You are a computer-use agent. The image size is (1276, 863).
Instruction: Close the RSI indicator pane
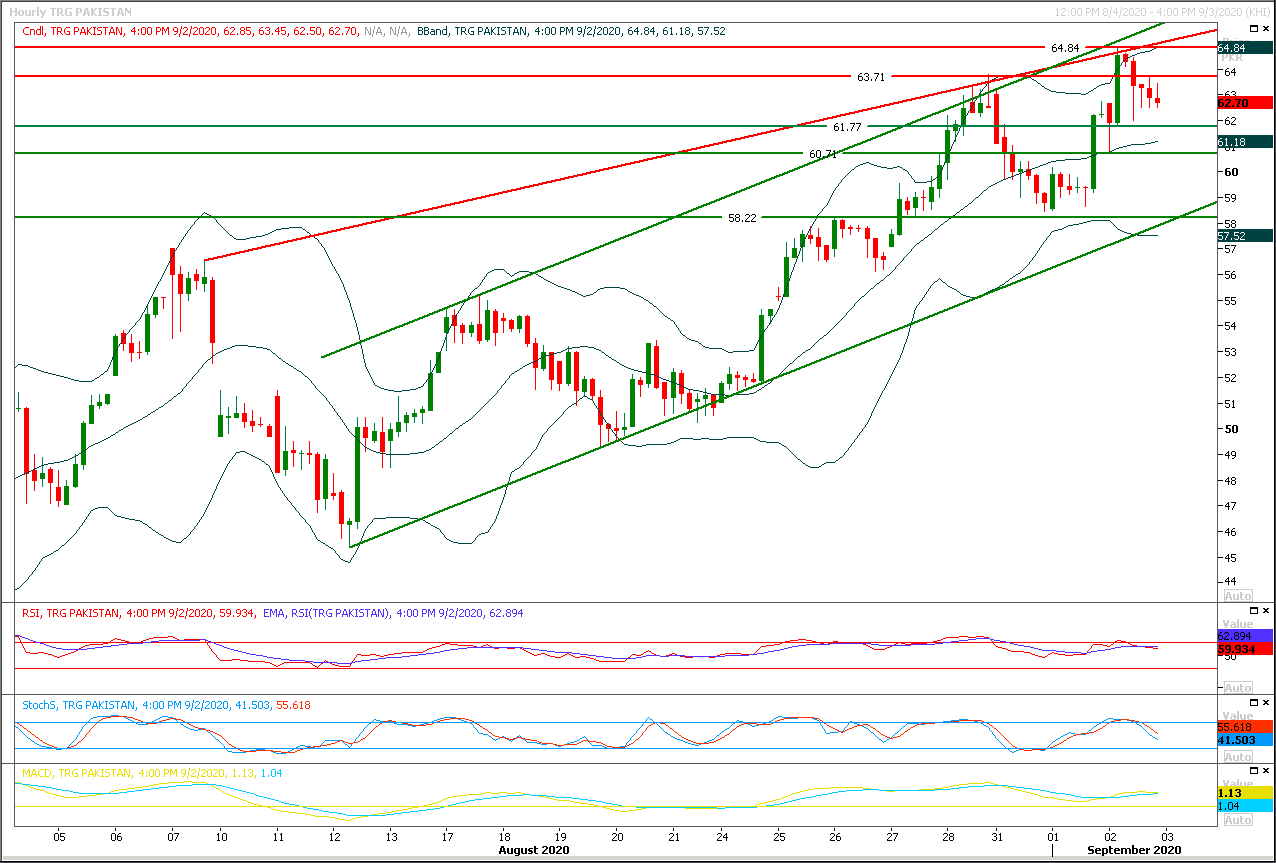click(1266, 610)
